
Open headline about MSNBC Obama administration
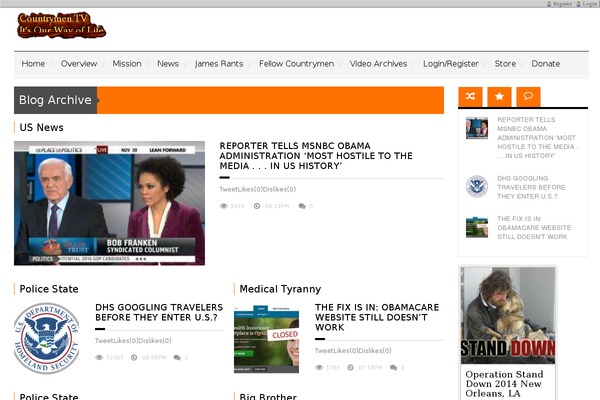pyautogui.click(x=316, y=156)
